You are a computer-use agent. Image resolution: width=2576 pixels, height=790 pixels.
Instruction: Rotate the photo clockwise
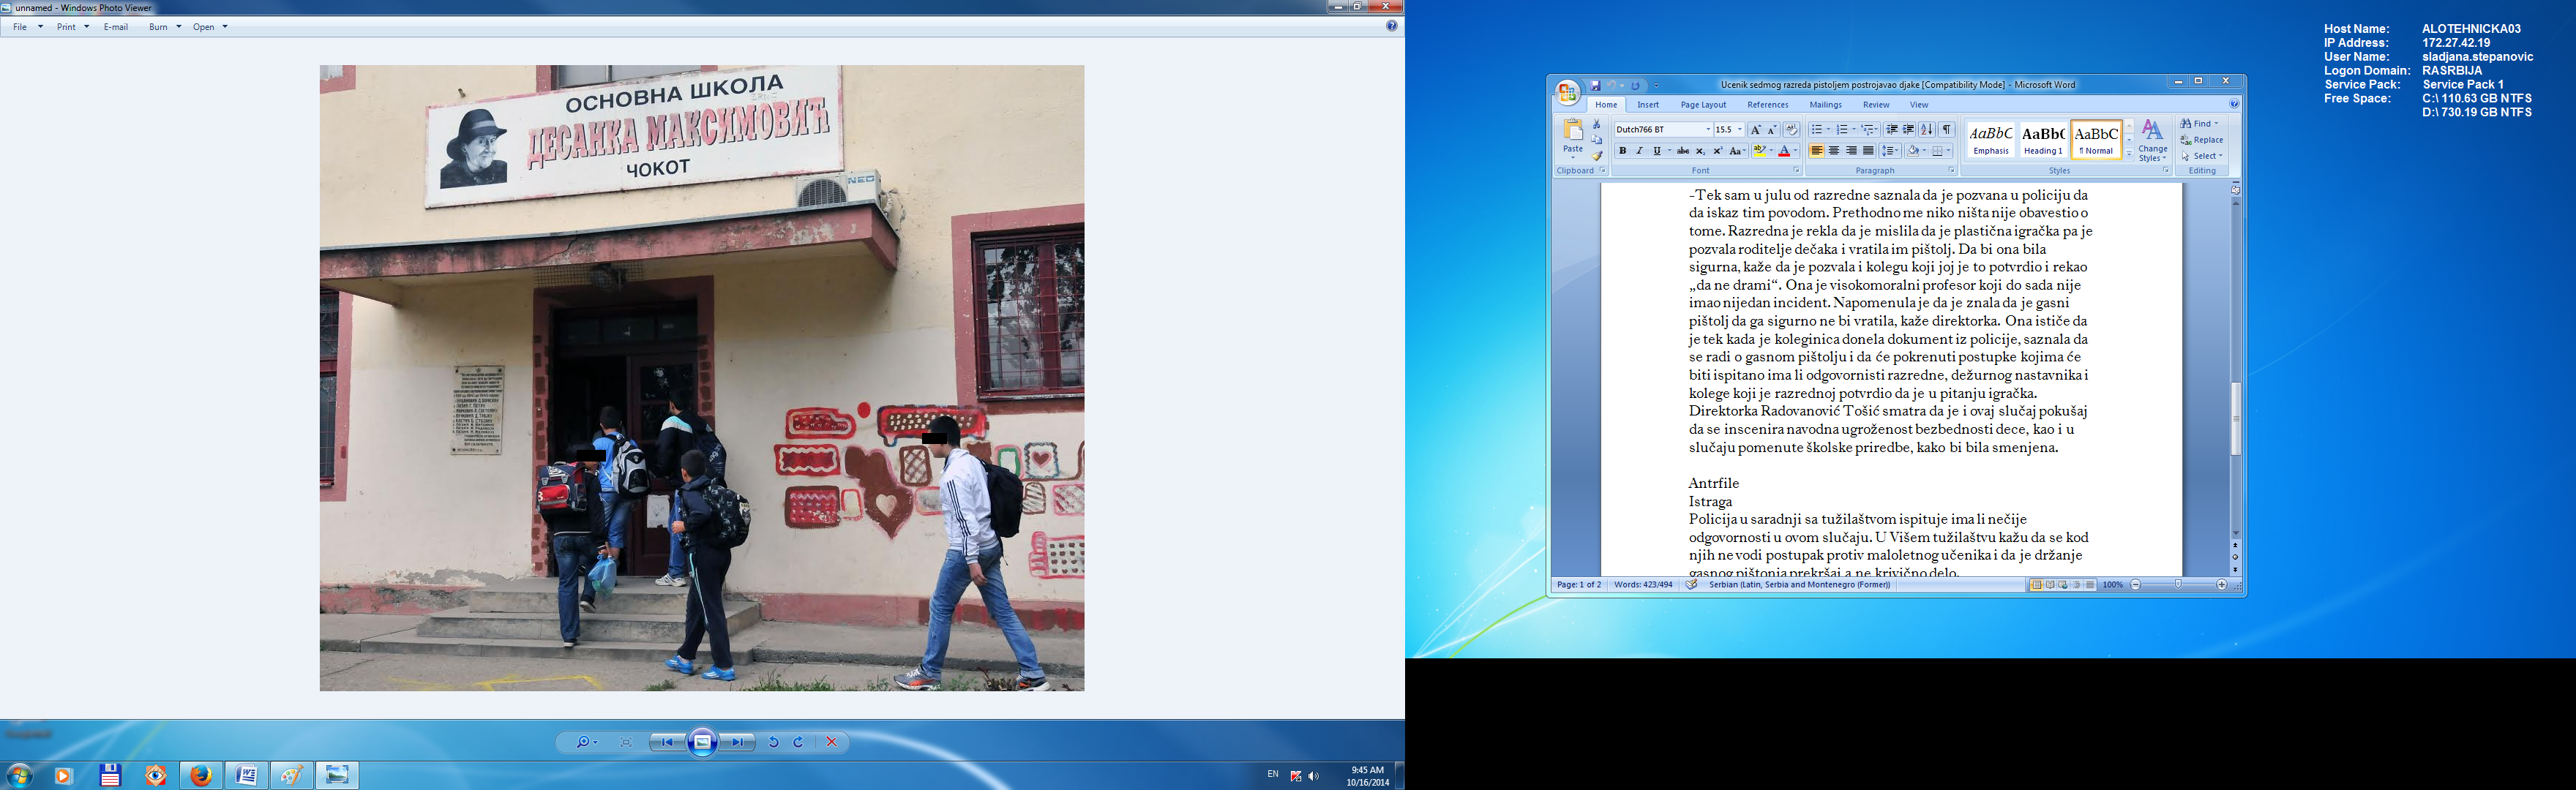798,742
